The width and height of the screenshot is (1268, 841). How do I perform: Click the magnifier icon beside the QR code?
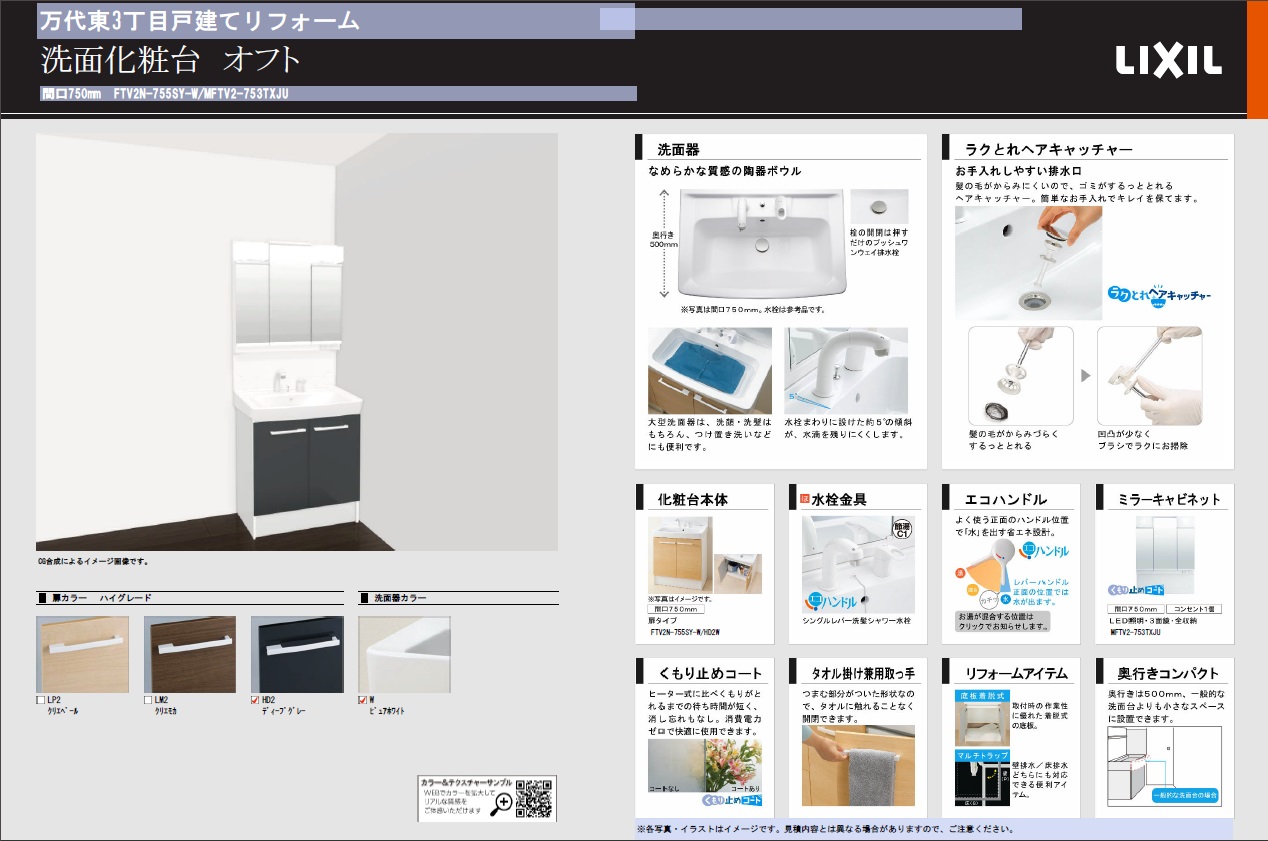click(x=502, y=801)
